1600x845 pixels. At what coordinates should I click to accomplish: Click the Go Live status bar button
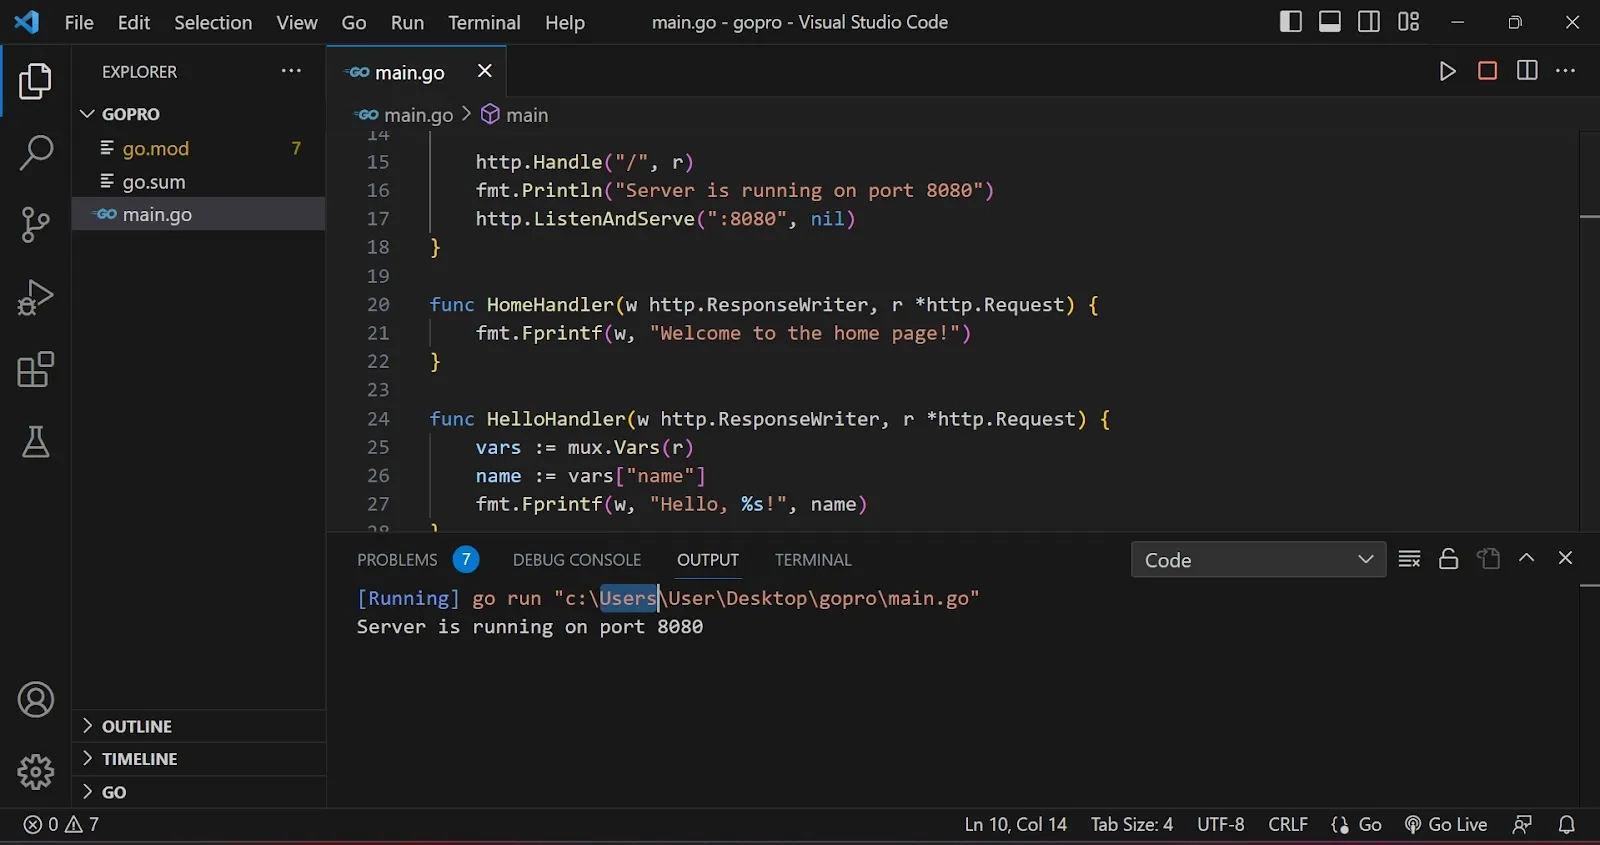tap(1446, 825)
